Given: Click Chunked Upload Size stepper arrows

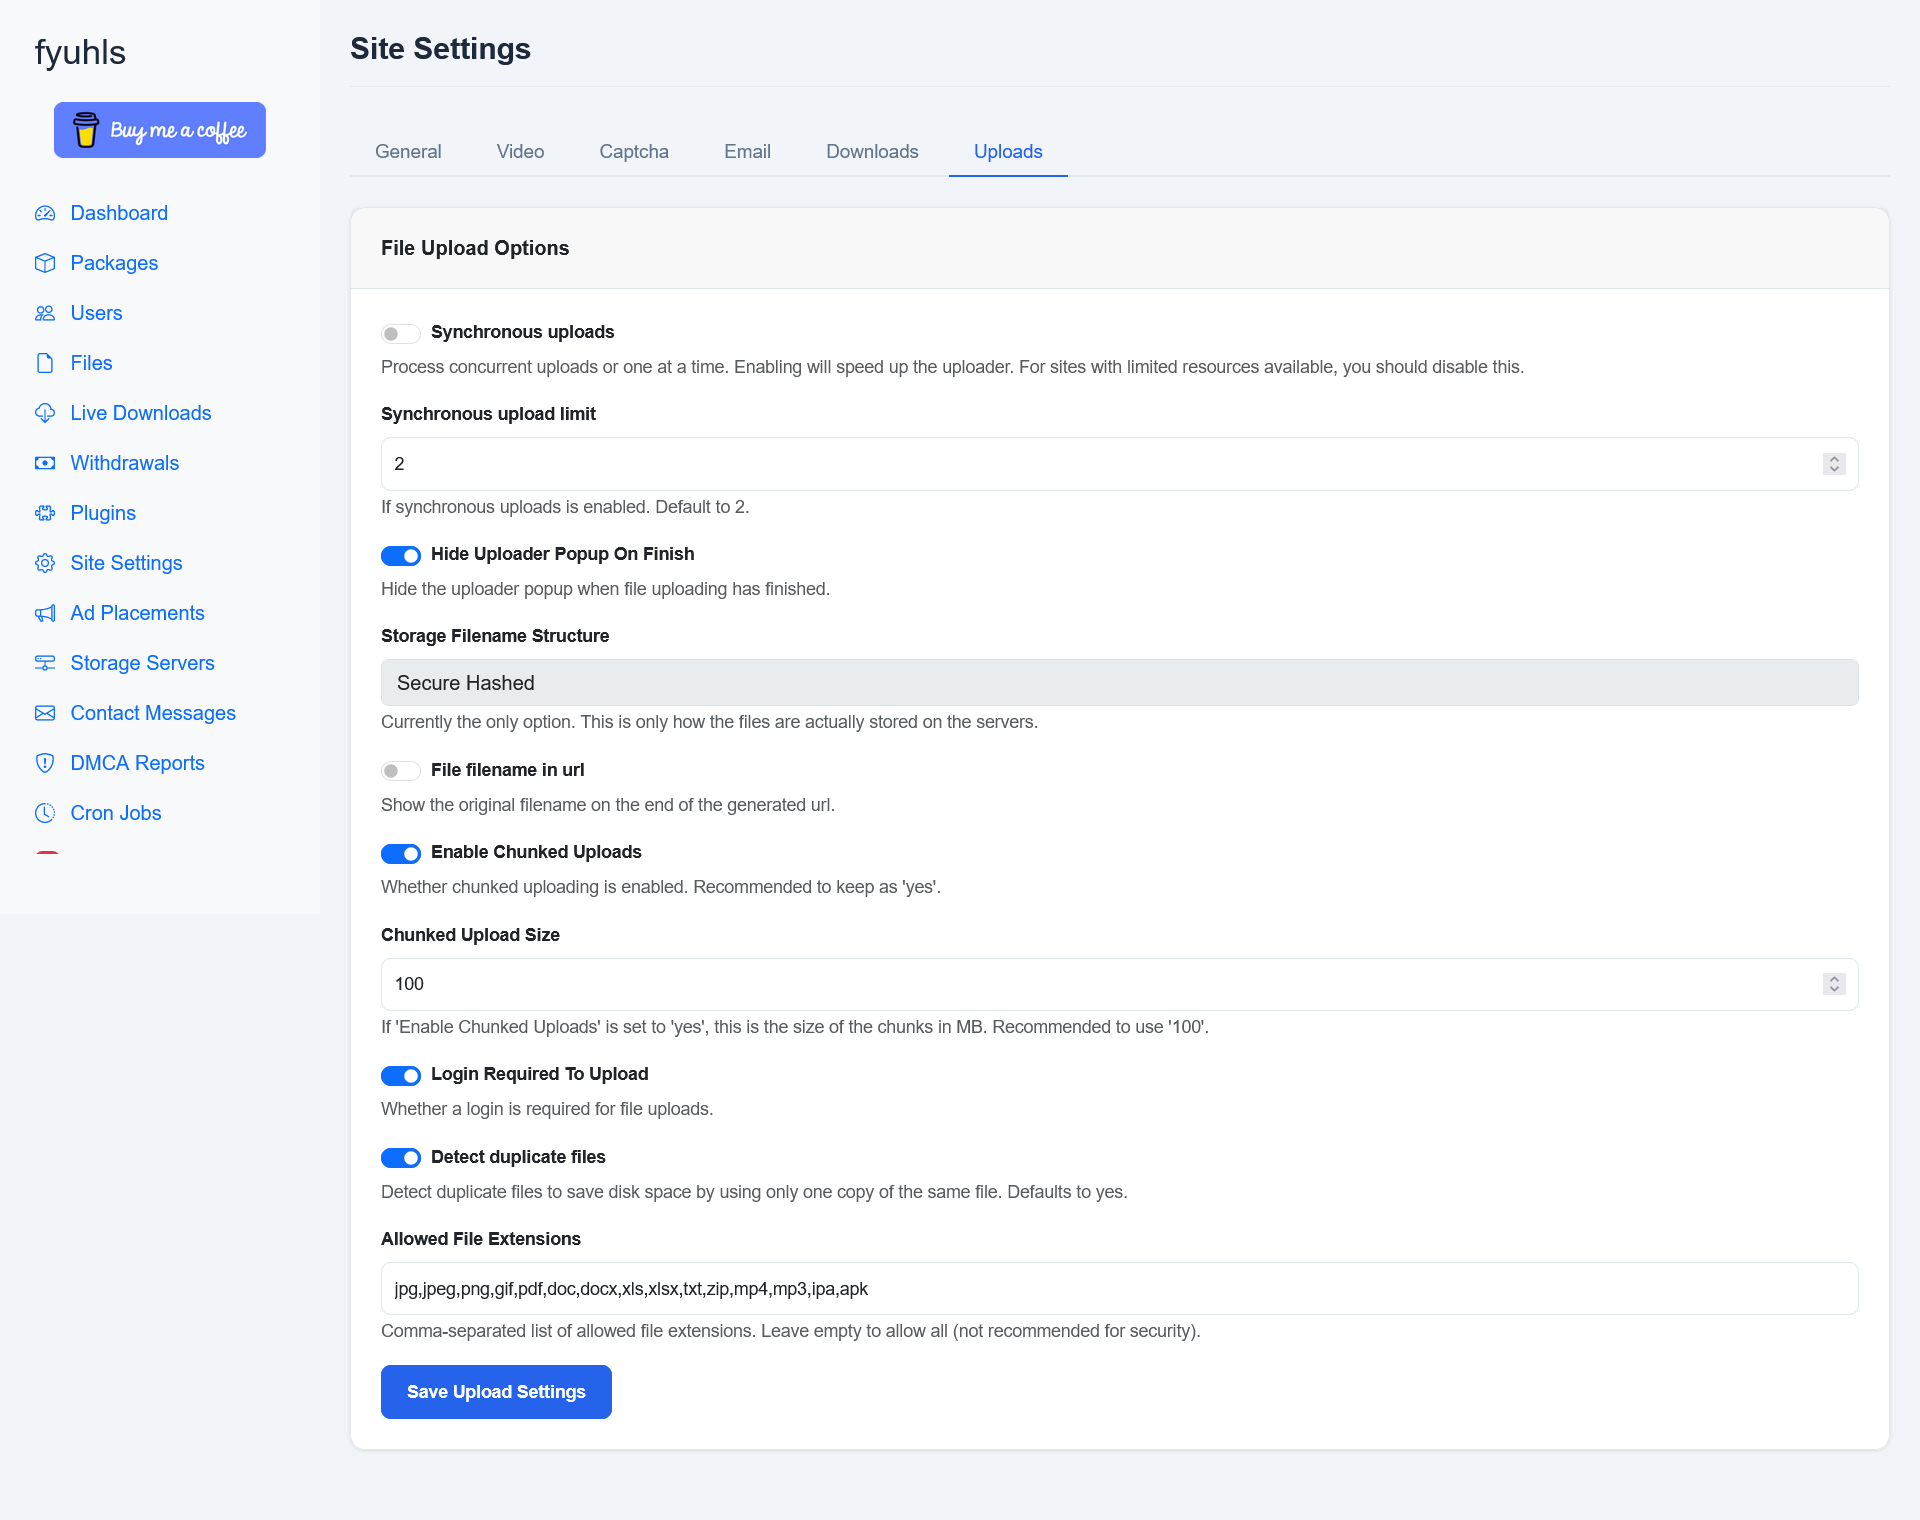Looking at the screenshot, I should coord(1833,984).
